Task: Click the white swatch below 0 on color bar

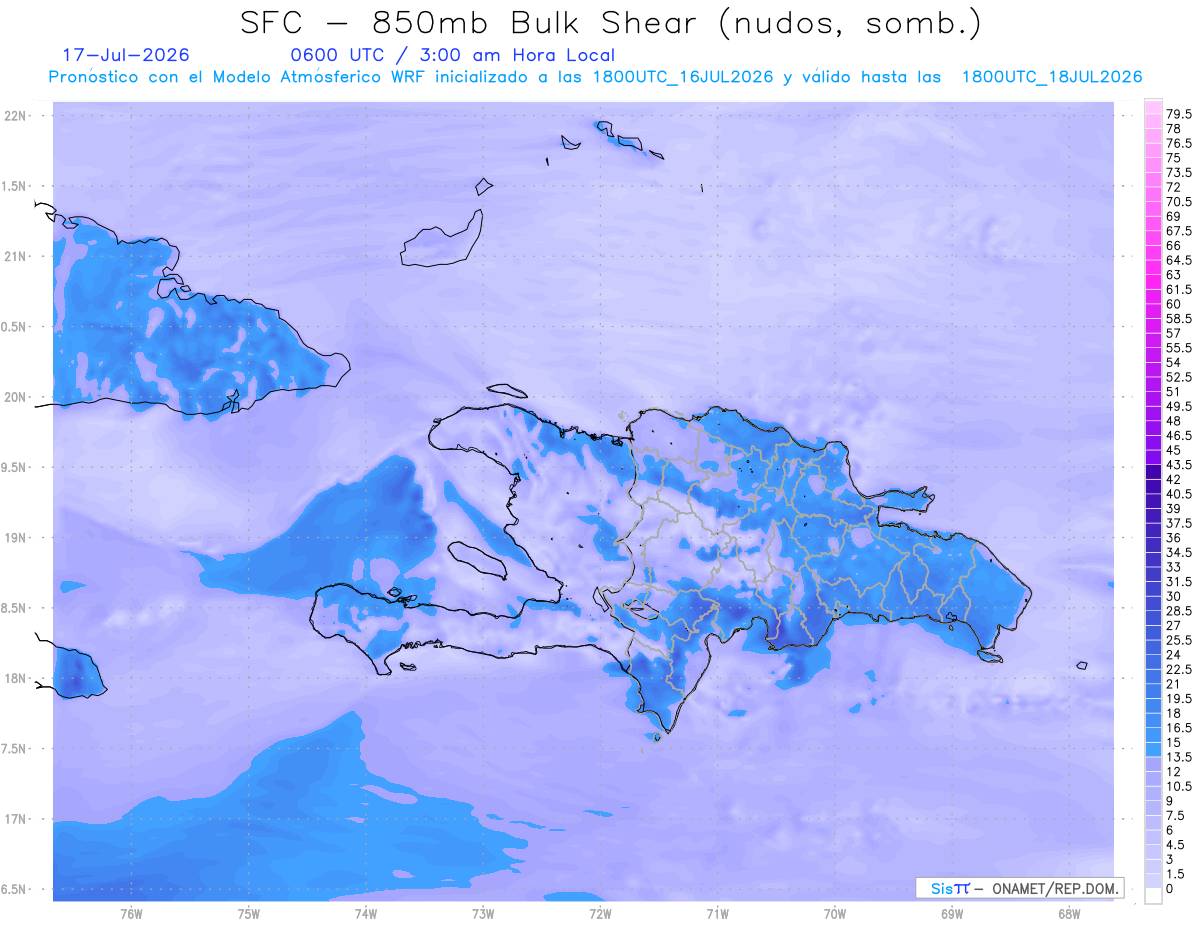Action: (1153, 896)
